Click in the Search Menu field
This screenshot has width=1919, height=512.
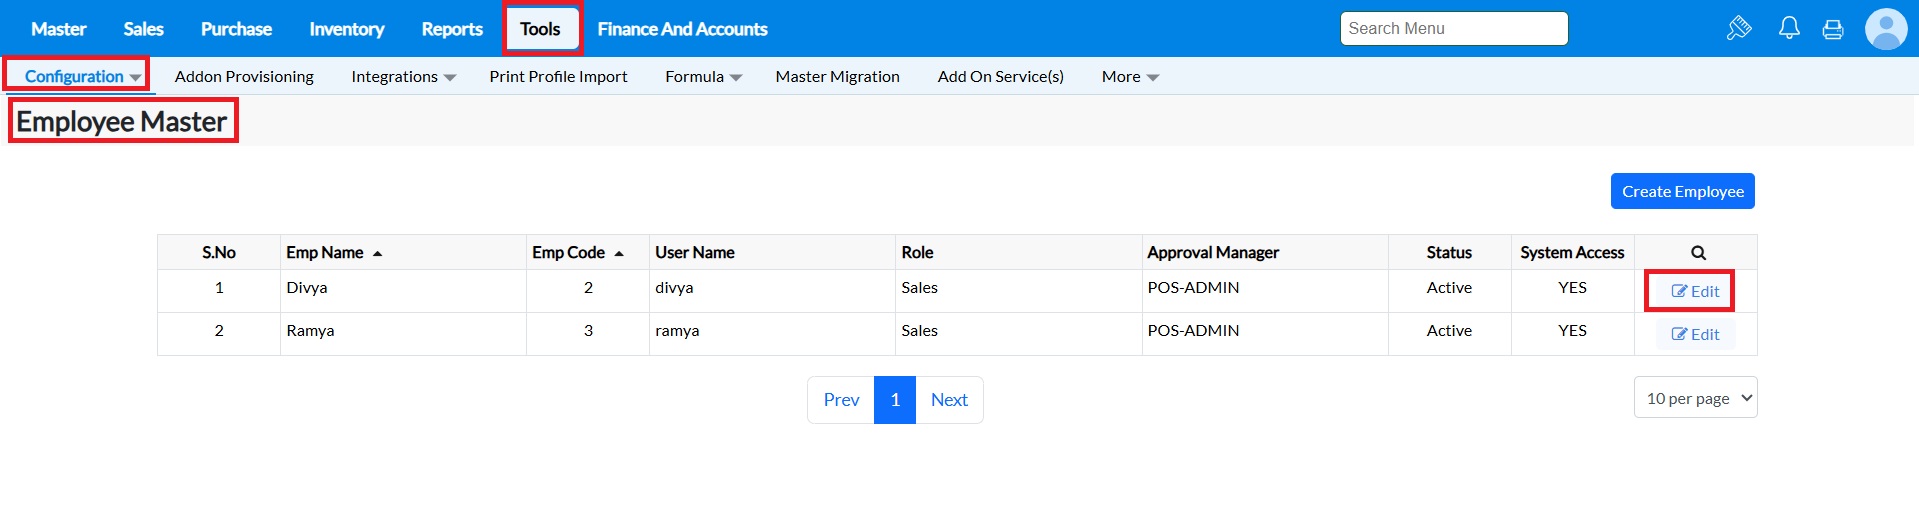click(x=1453, y=29)
